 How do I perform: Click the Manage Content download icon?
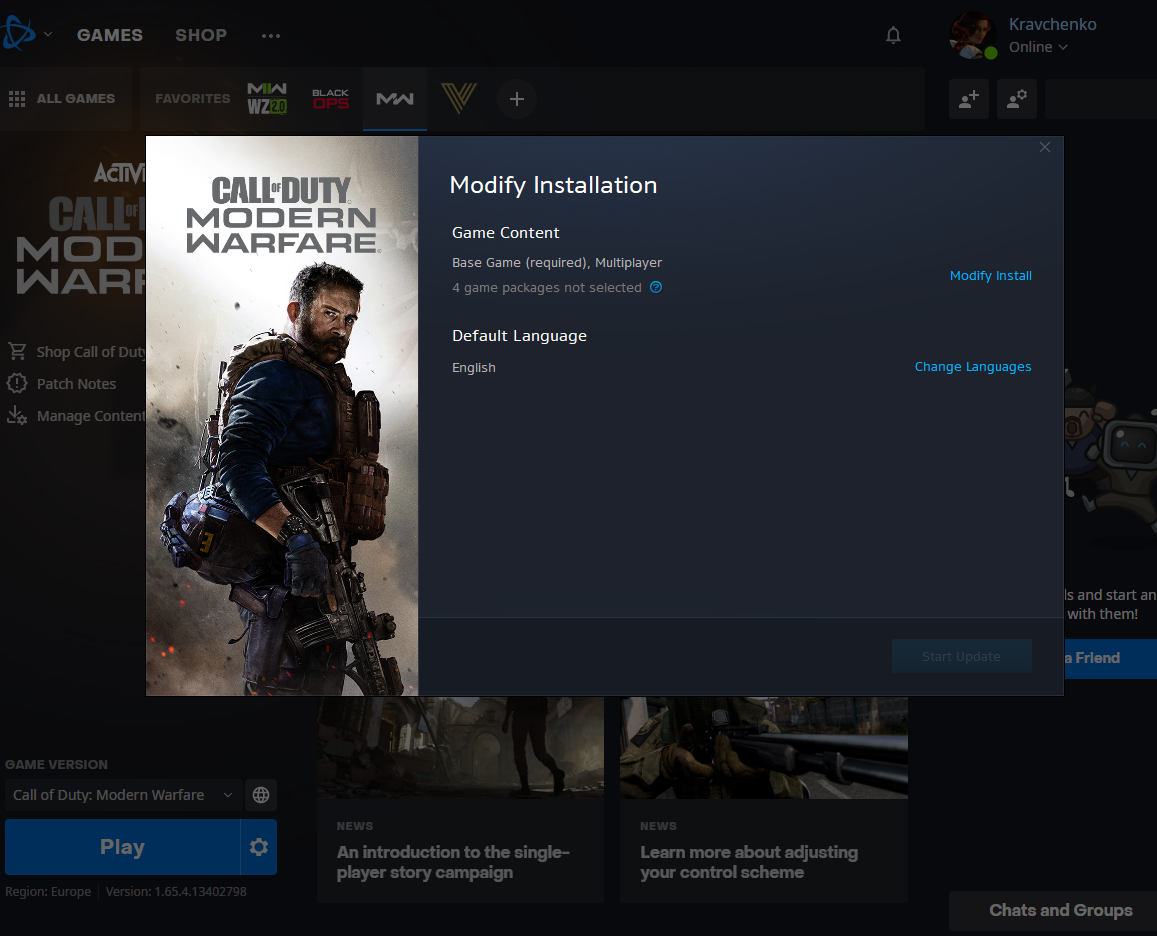(17, 416)
